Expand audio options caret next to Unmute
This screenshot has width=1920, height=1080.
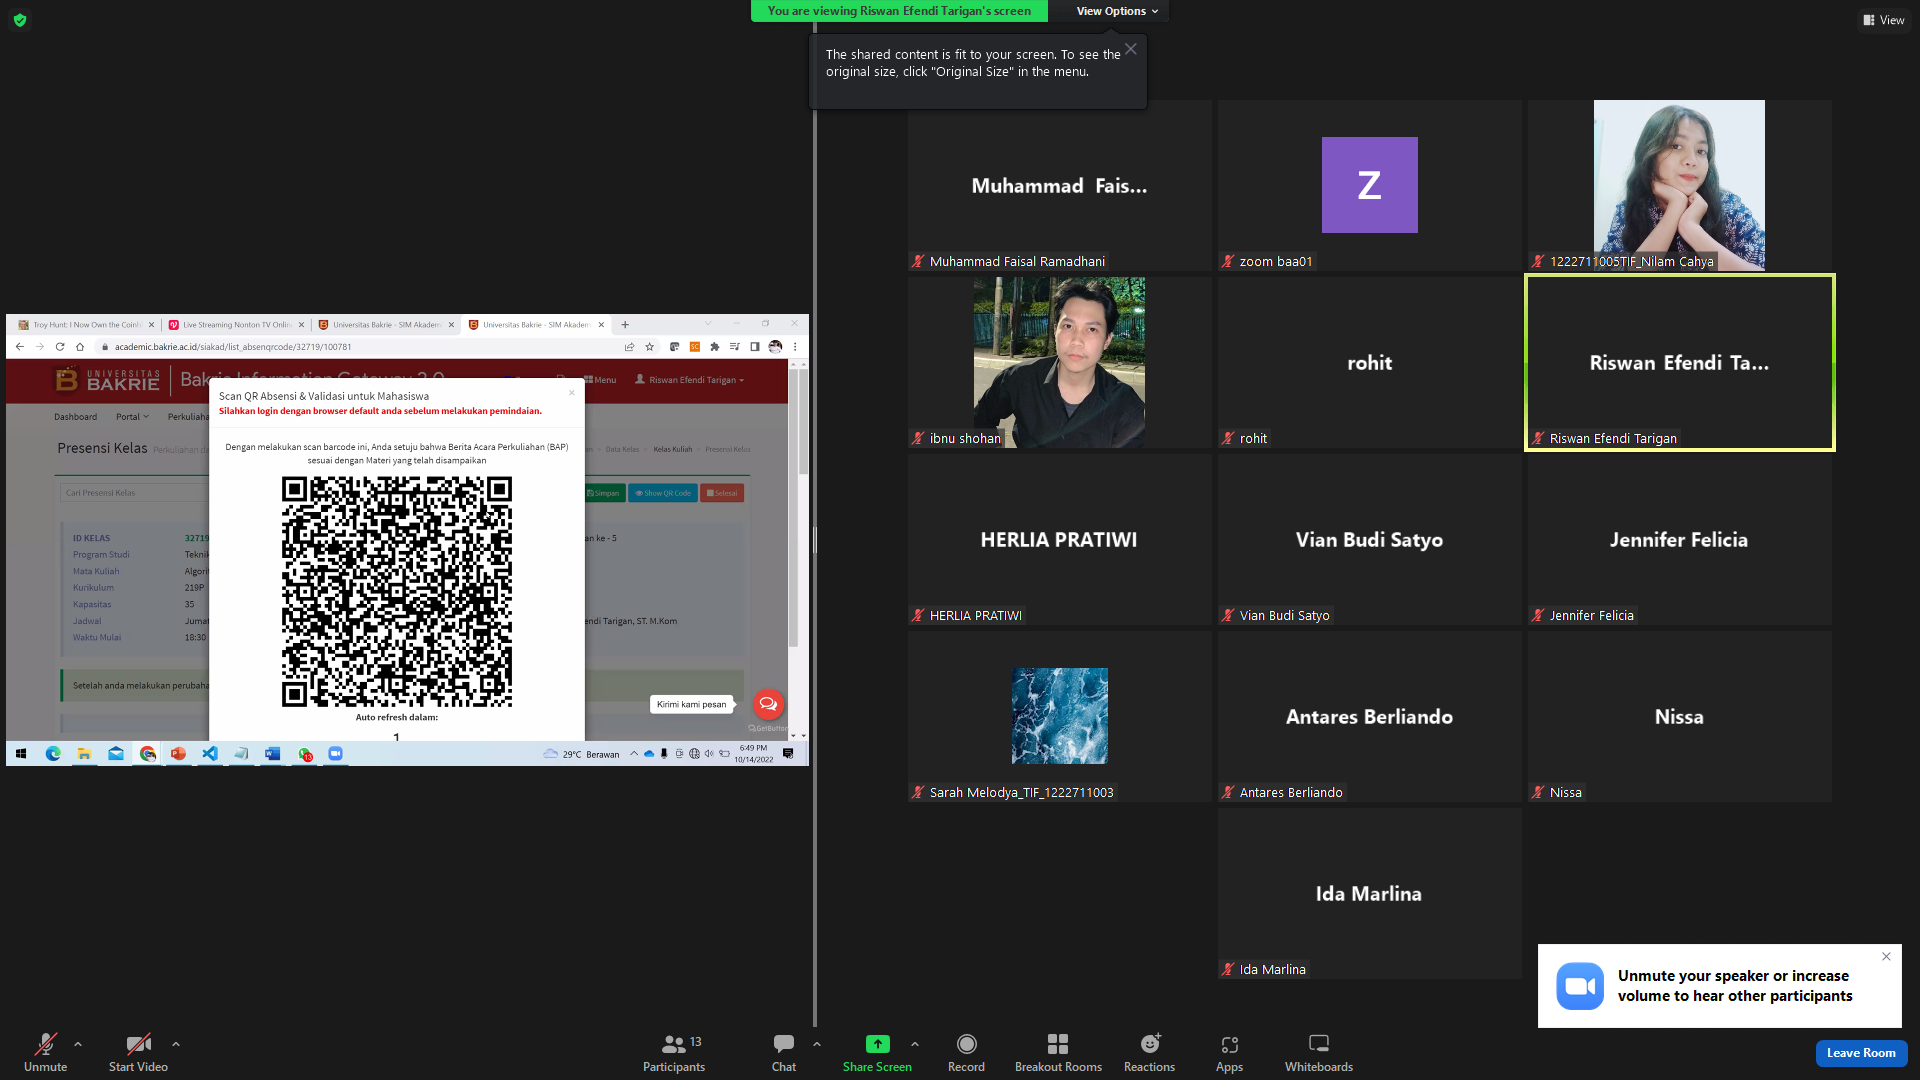tap(78, 1044)
